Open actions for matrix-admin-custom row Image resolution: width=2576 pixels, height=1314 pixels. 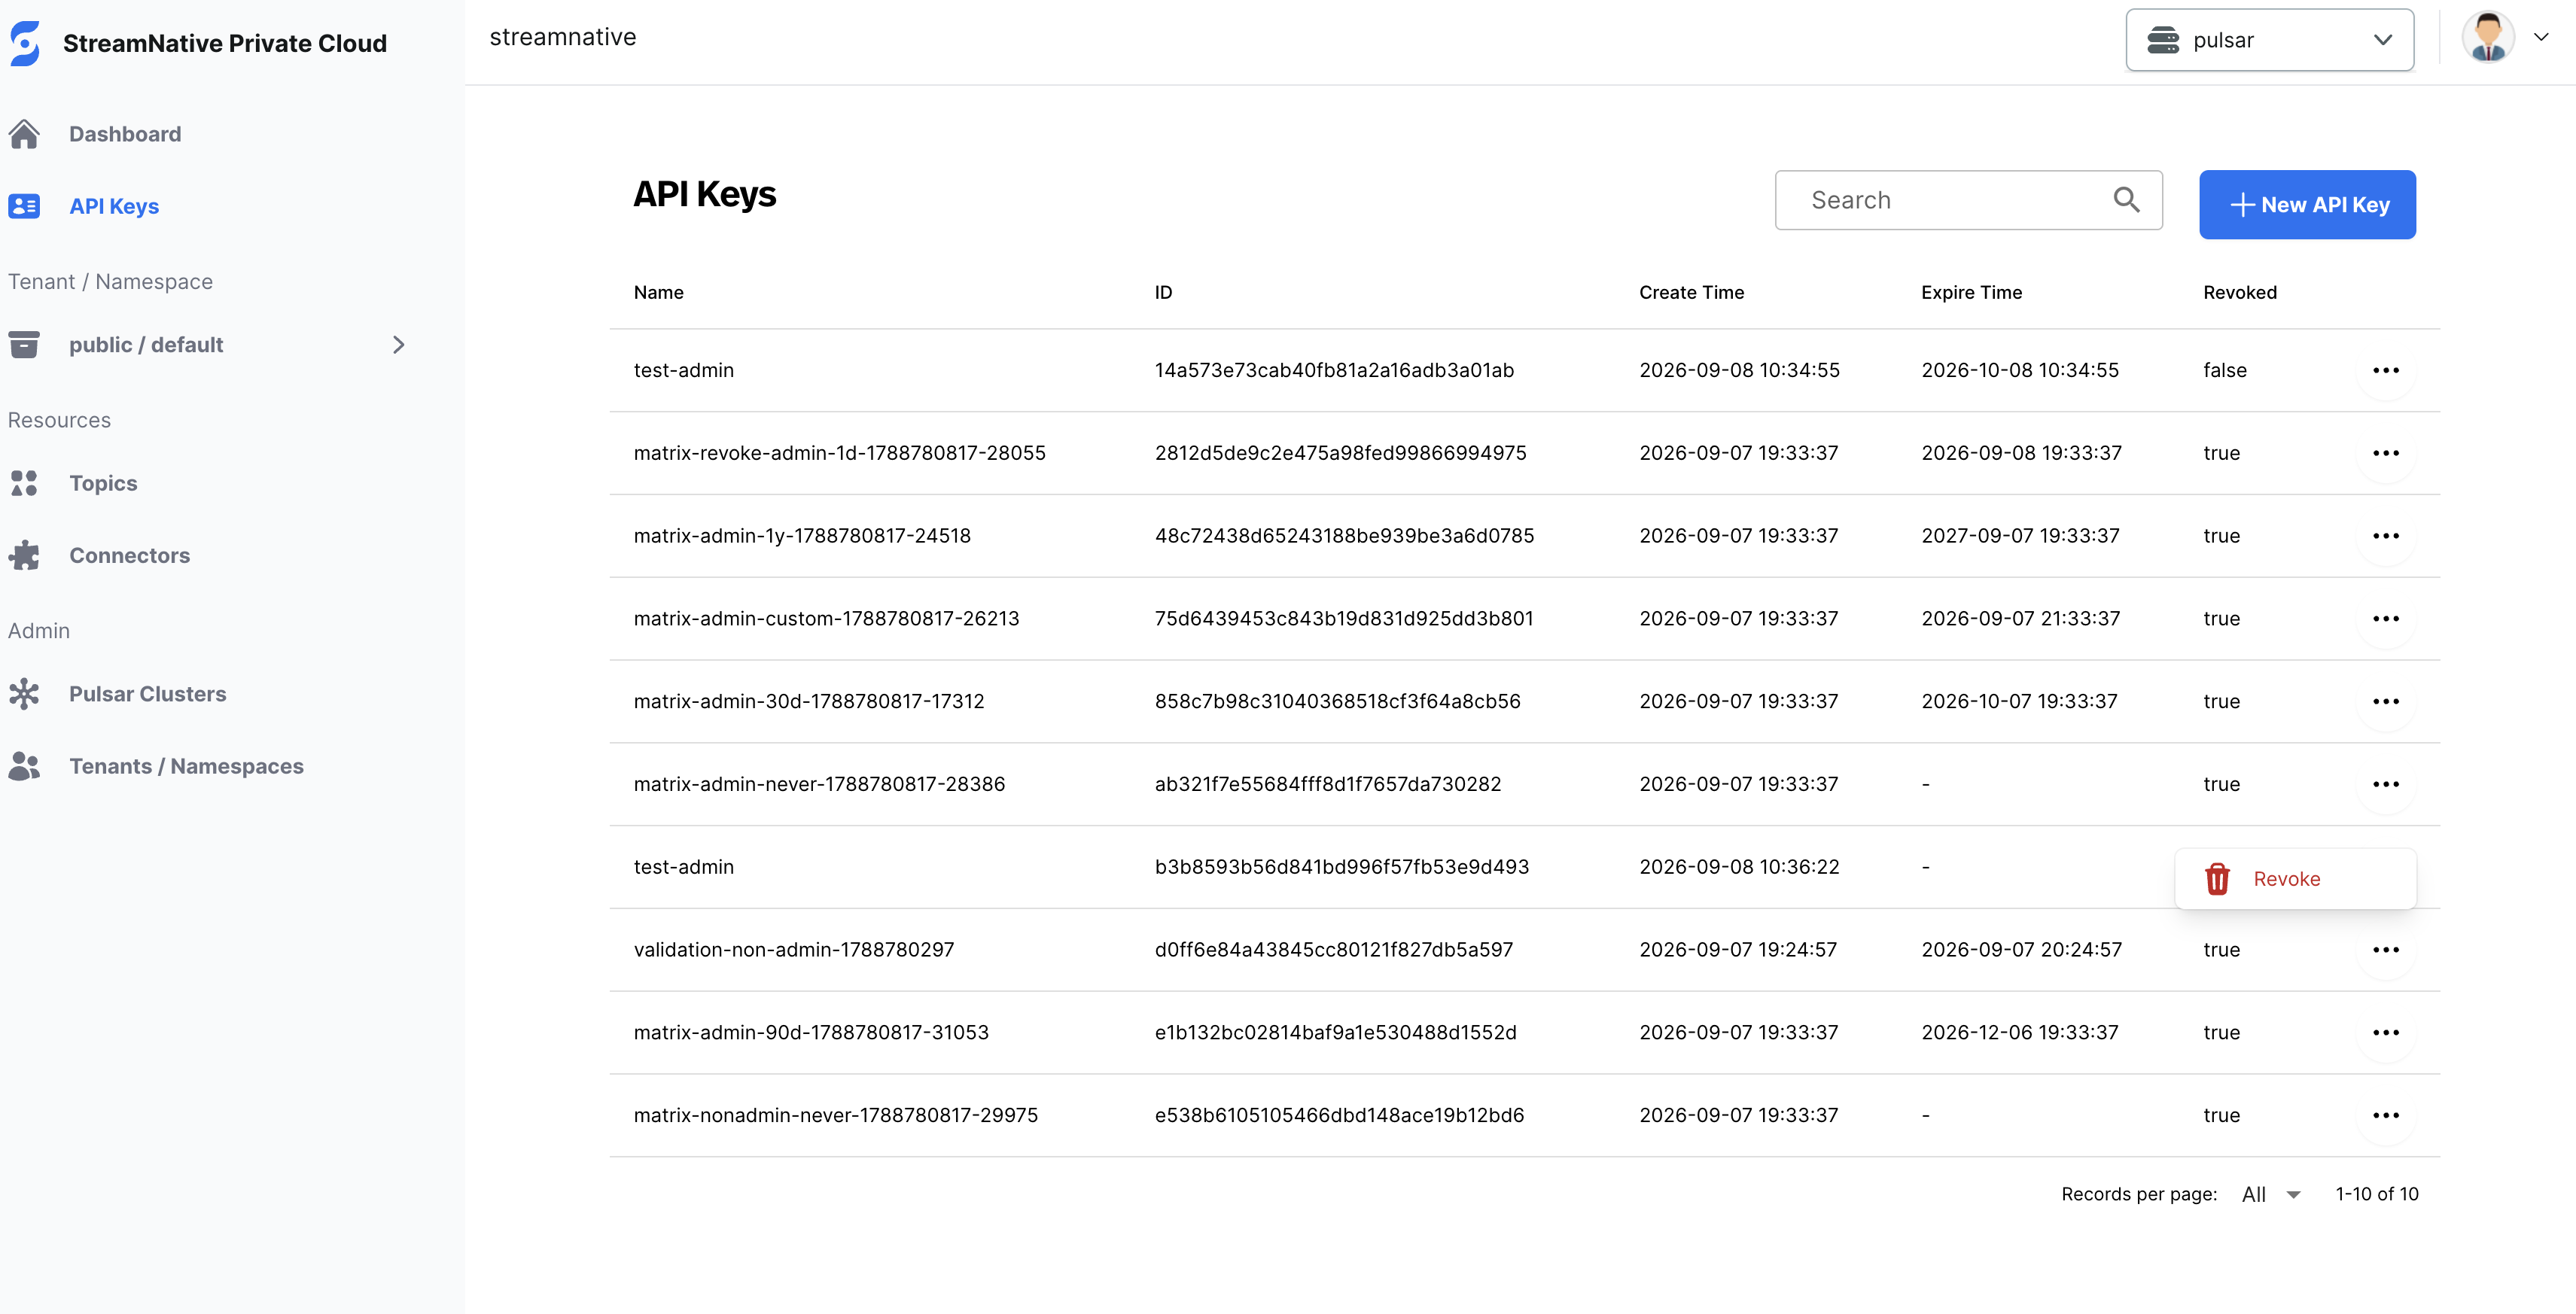tap(2386, 619)
